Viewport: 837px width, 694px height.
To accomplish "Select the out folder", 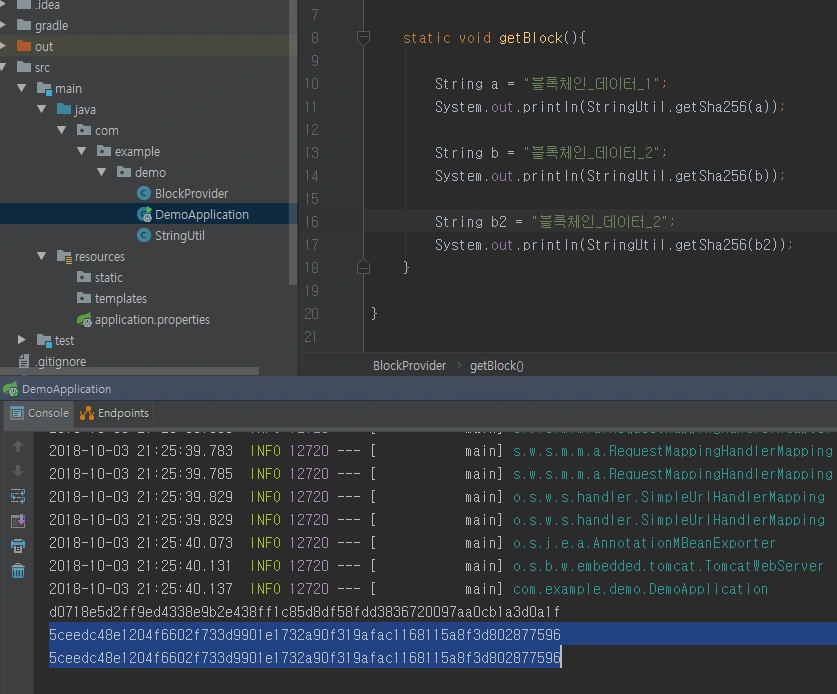I will tap(44, 46).
